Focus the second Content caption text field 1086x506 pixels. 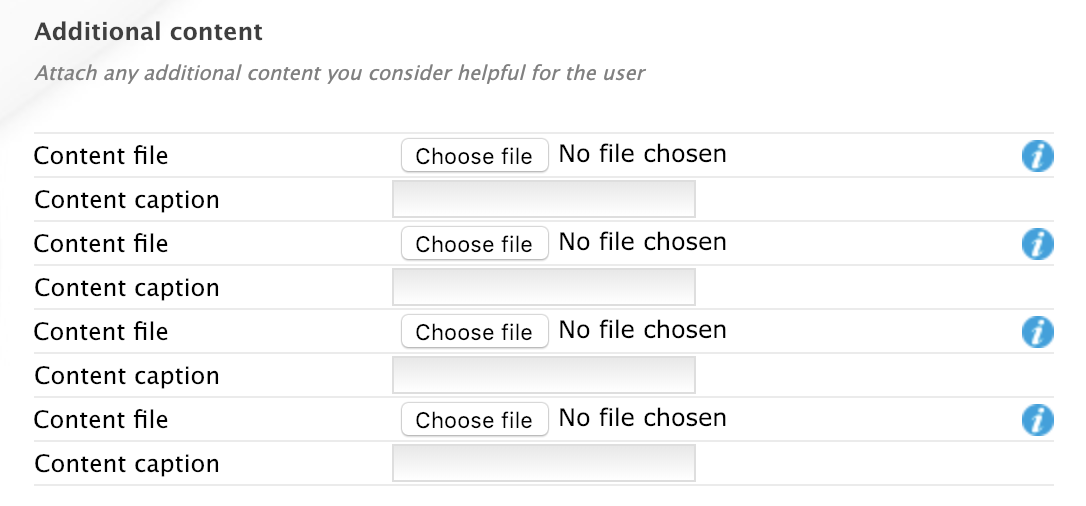543,288
